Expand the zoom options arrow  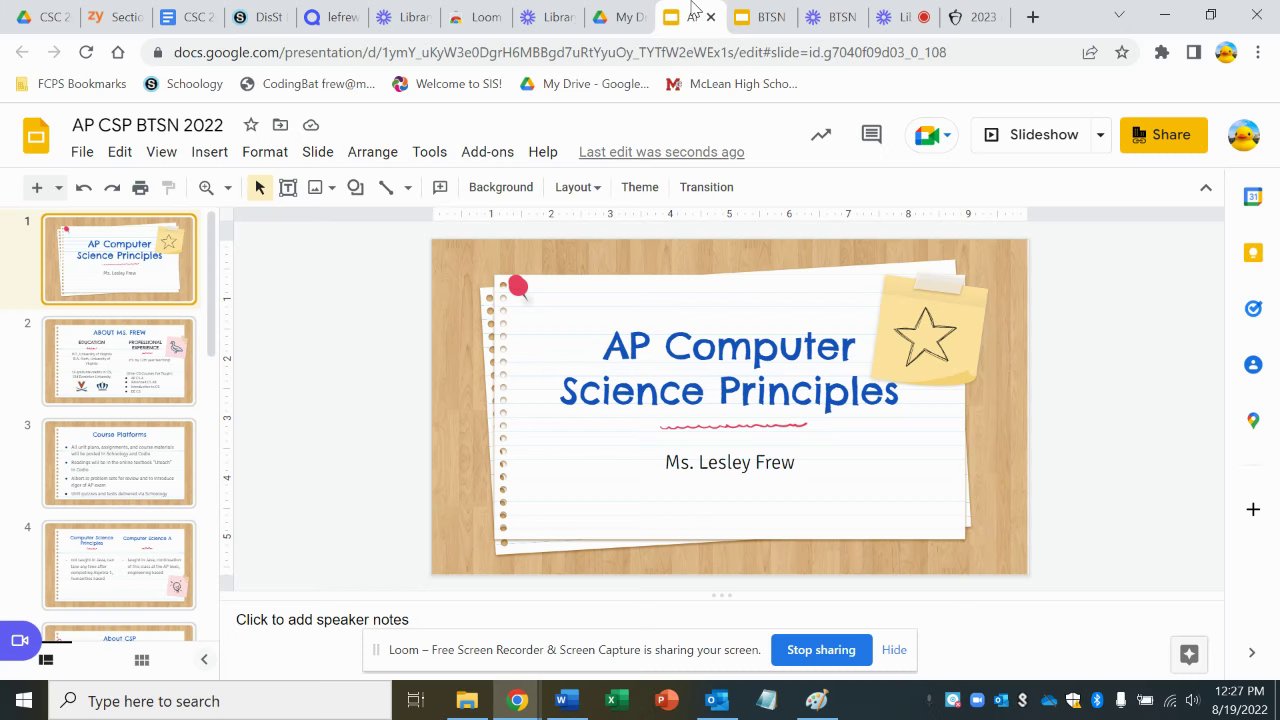228,187
